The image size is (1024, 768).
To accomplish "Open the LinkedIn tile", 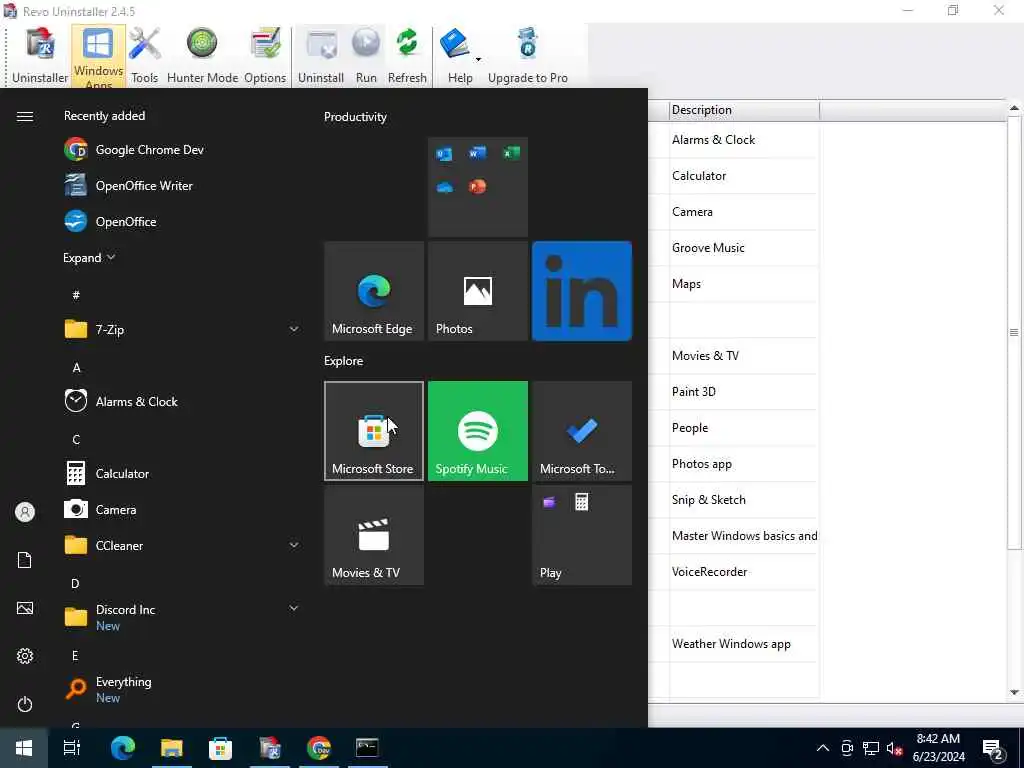I will (582, 291).
